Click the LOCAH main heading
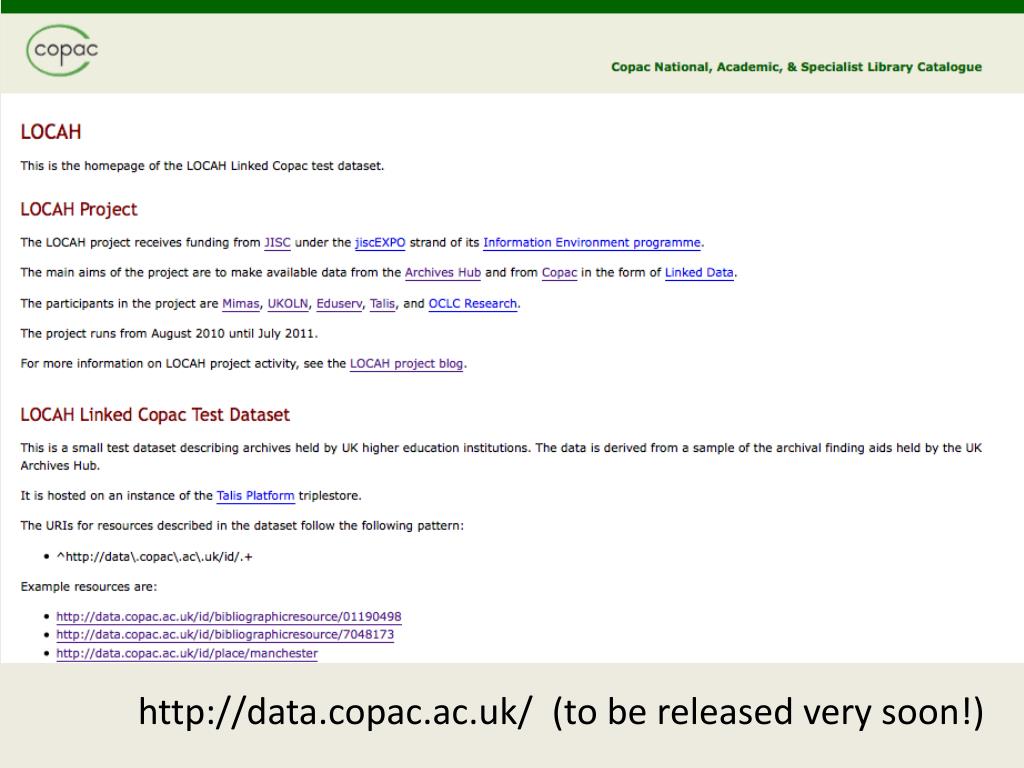1024x768 pixels. [51, 132]
